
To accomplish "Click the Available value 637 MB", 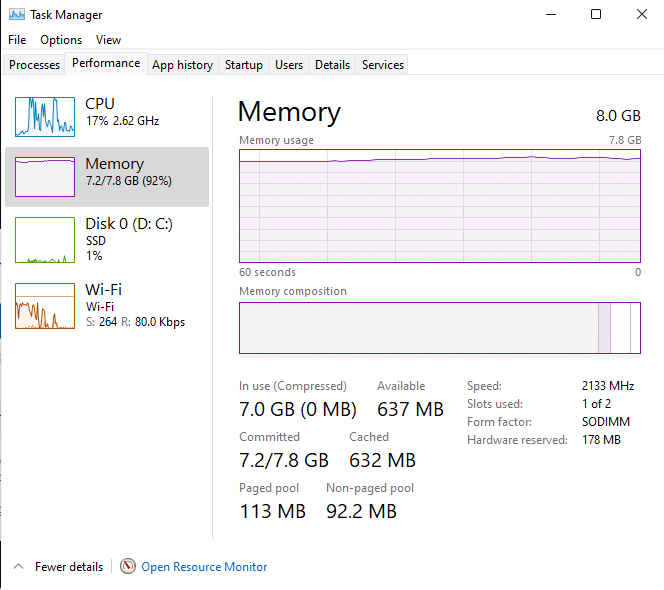I will 410,409.
